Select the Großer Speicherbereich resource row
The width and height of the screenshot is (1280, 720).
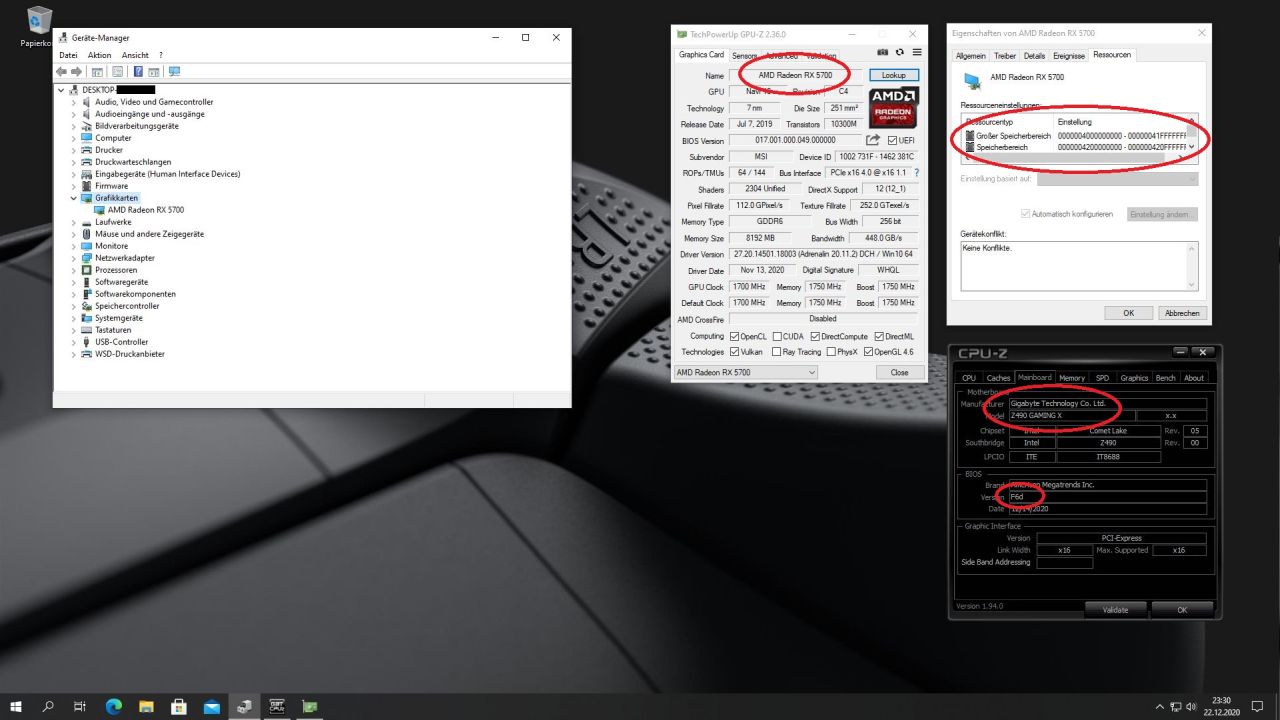pyautogui.click(x=1075, y=135)
